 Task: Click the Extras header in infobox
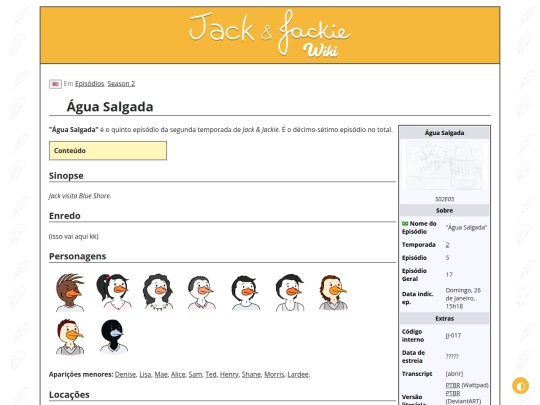(444, 319)
